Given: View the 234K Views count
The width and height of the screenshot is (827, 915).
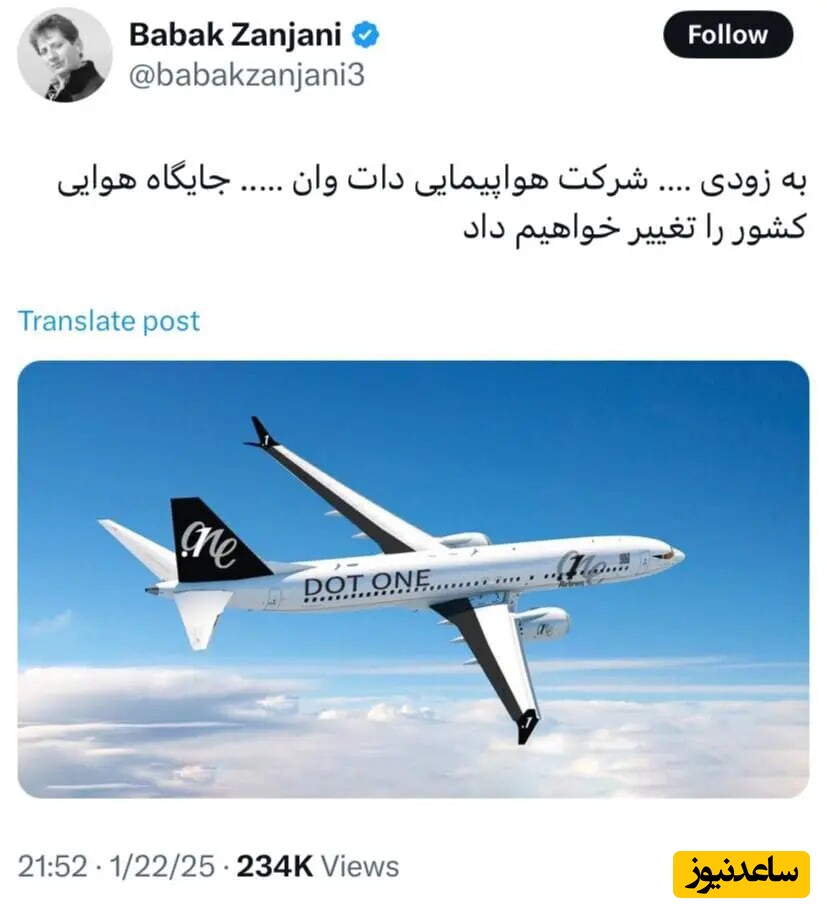Looking at the screenshot, I should 317,867.
